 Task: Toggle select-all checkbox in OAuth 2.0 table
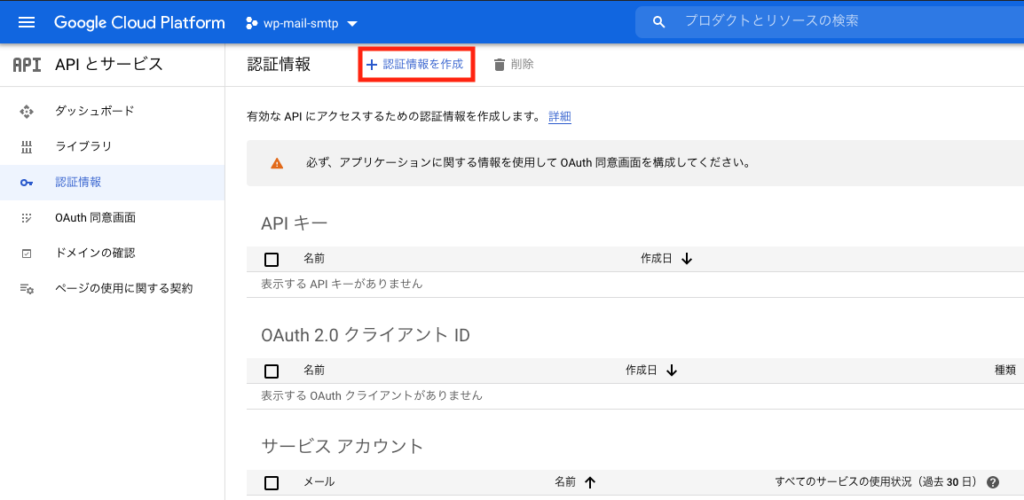tap(272, 370)
